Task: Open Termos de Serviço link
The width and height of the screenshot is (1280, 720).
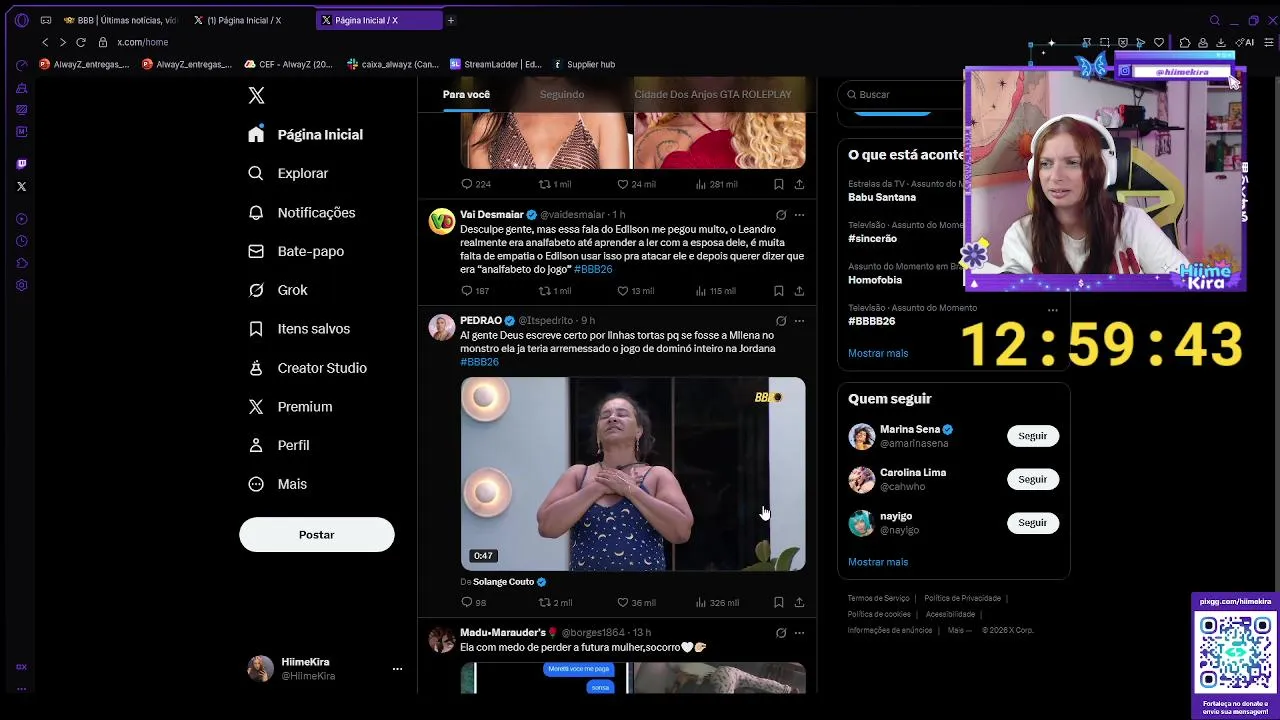Action: pyautogui.click(x=878, y=598)
